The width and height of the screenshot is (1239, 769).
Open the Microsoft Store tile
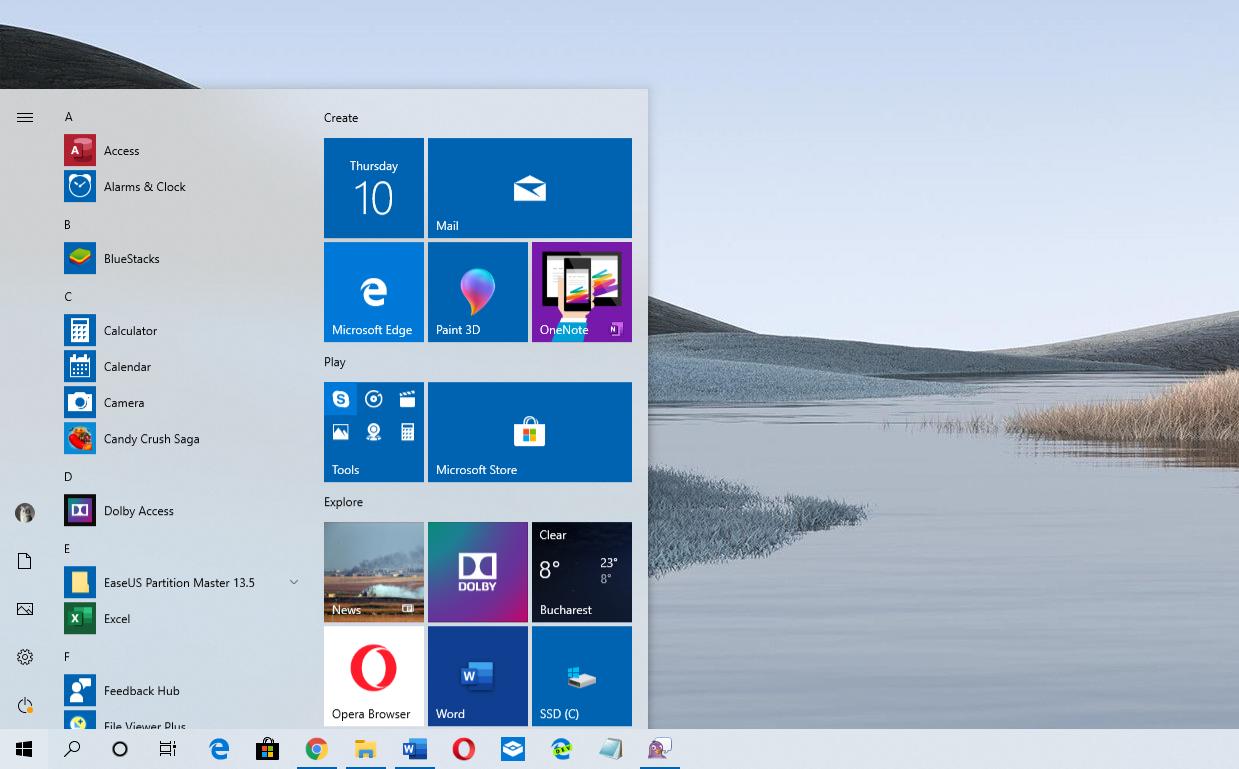click(530, 432)
